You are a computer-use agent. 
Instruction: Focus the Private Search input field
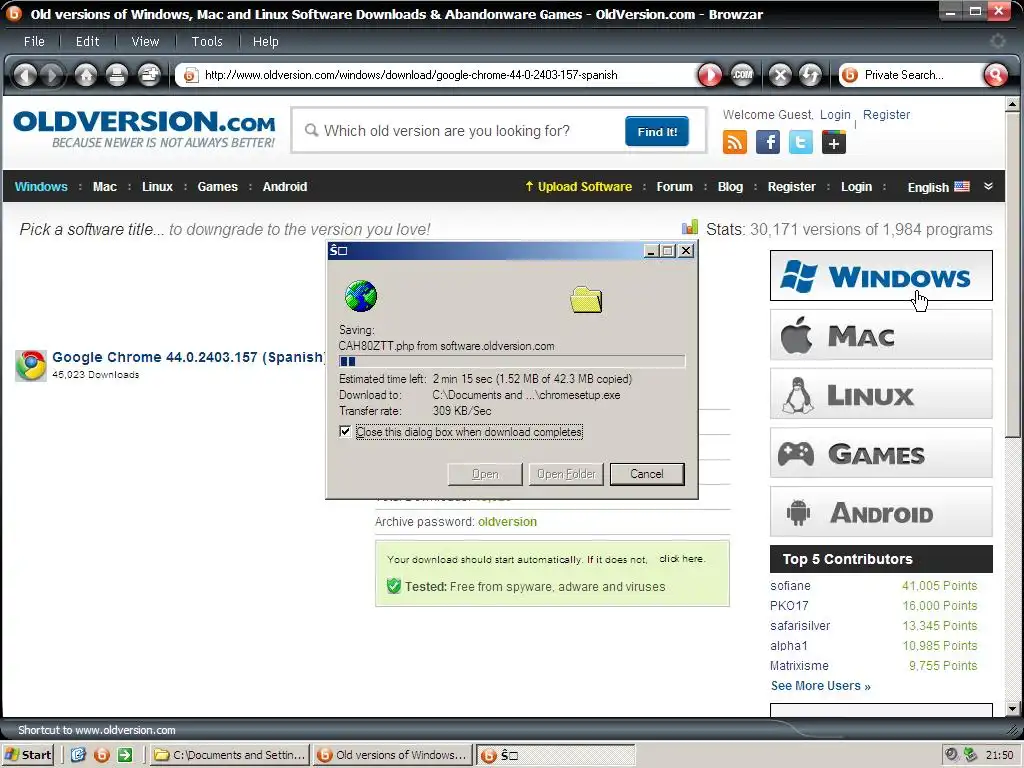click(x=920, y=75)
